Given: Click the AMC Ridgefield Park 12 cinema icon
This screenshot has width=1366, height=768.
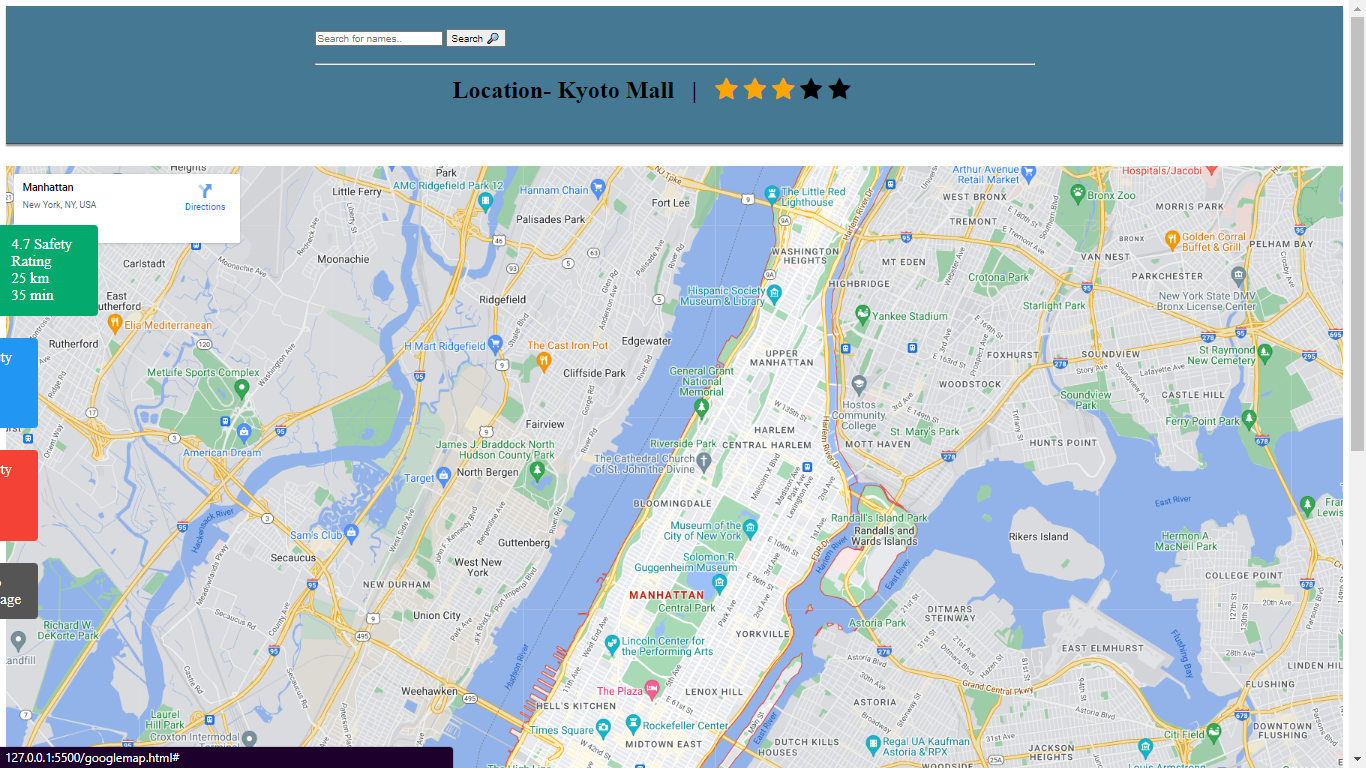Looking at the screenshot, I should point(485,200).
